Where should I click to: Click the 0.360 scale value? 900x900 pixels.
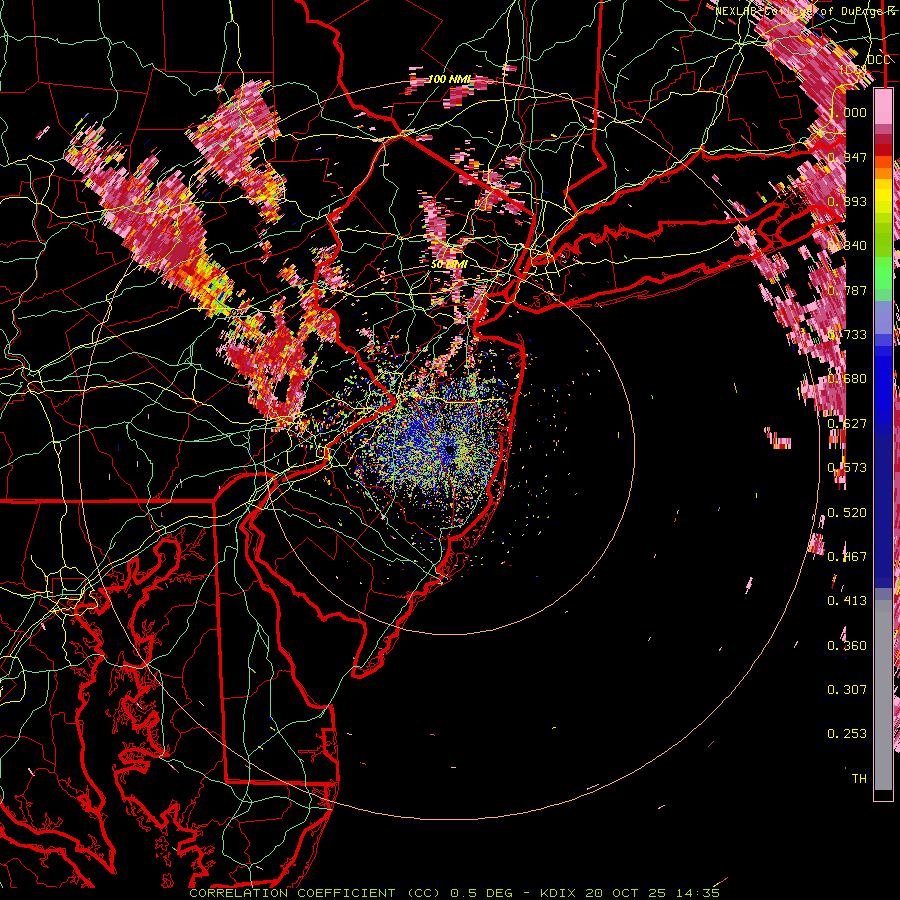pyautogui.click(x=847, y=645)
